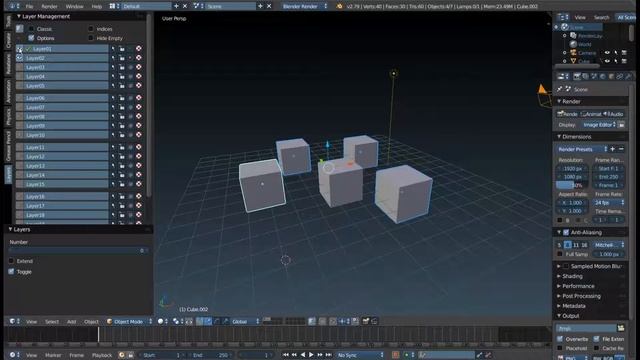This screenshot has width=640, height=360.
Task: Click the Number slider in the Layers panel
Action: point(78,250)
